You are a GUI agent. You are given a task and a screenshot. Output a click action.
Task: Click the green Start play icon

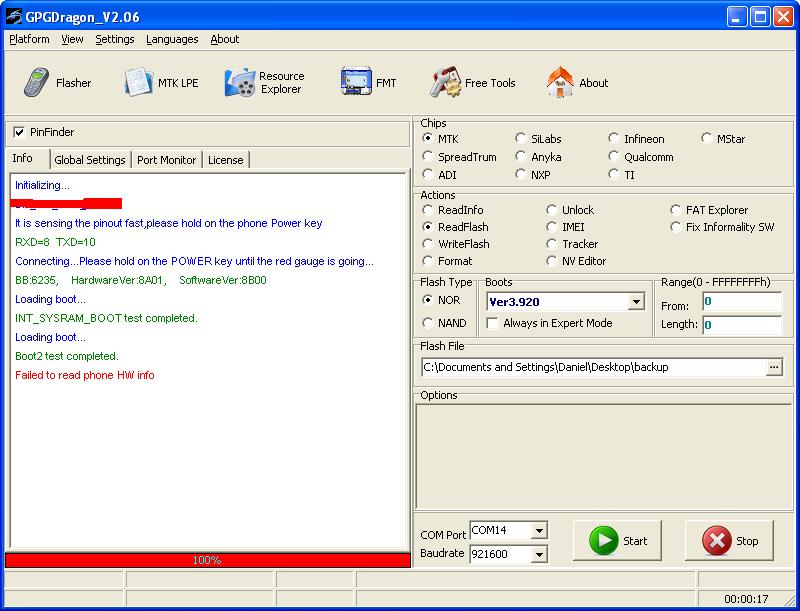604,540
